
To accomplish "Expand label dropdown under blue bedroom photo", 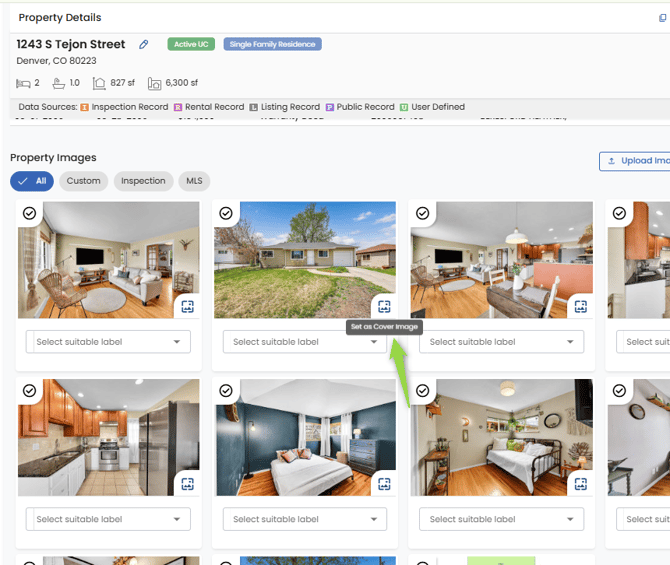I will (x=304, y=519).
